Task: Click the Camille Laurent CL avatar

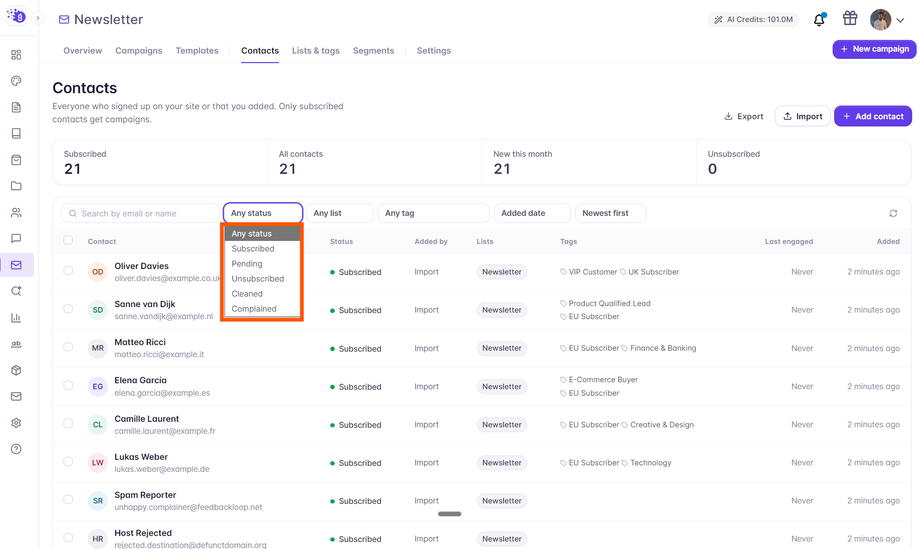Action: [x=97, y=425]
